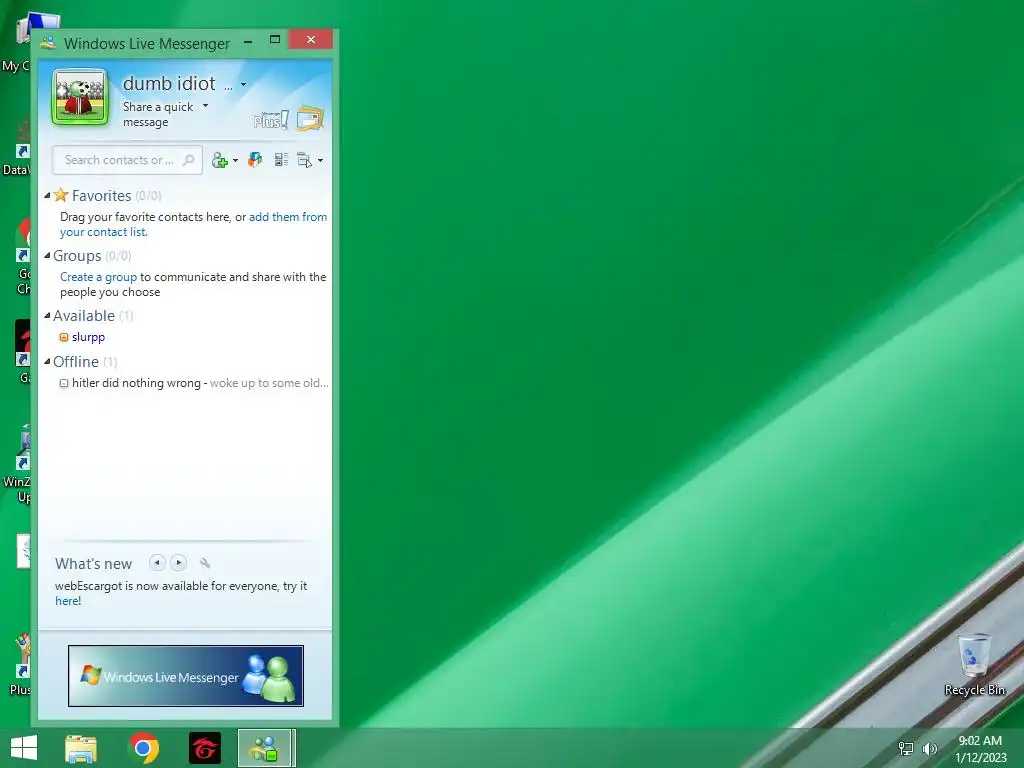The width and height of the screenshot is (1024, 768).
Task: Click the show menu icon
Action: pyautogui.click(x=304, y=160)
